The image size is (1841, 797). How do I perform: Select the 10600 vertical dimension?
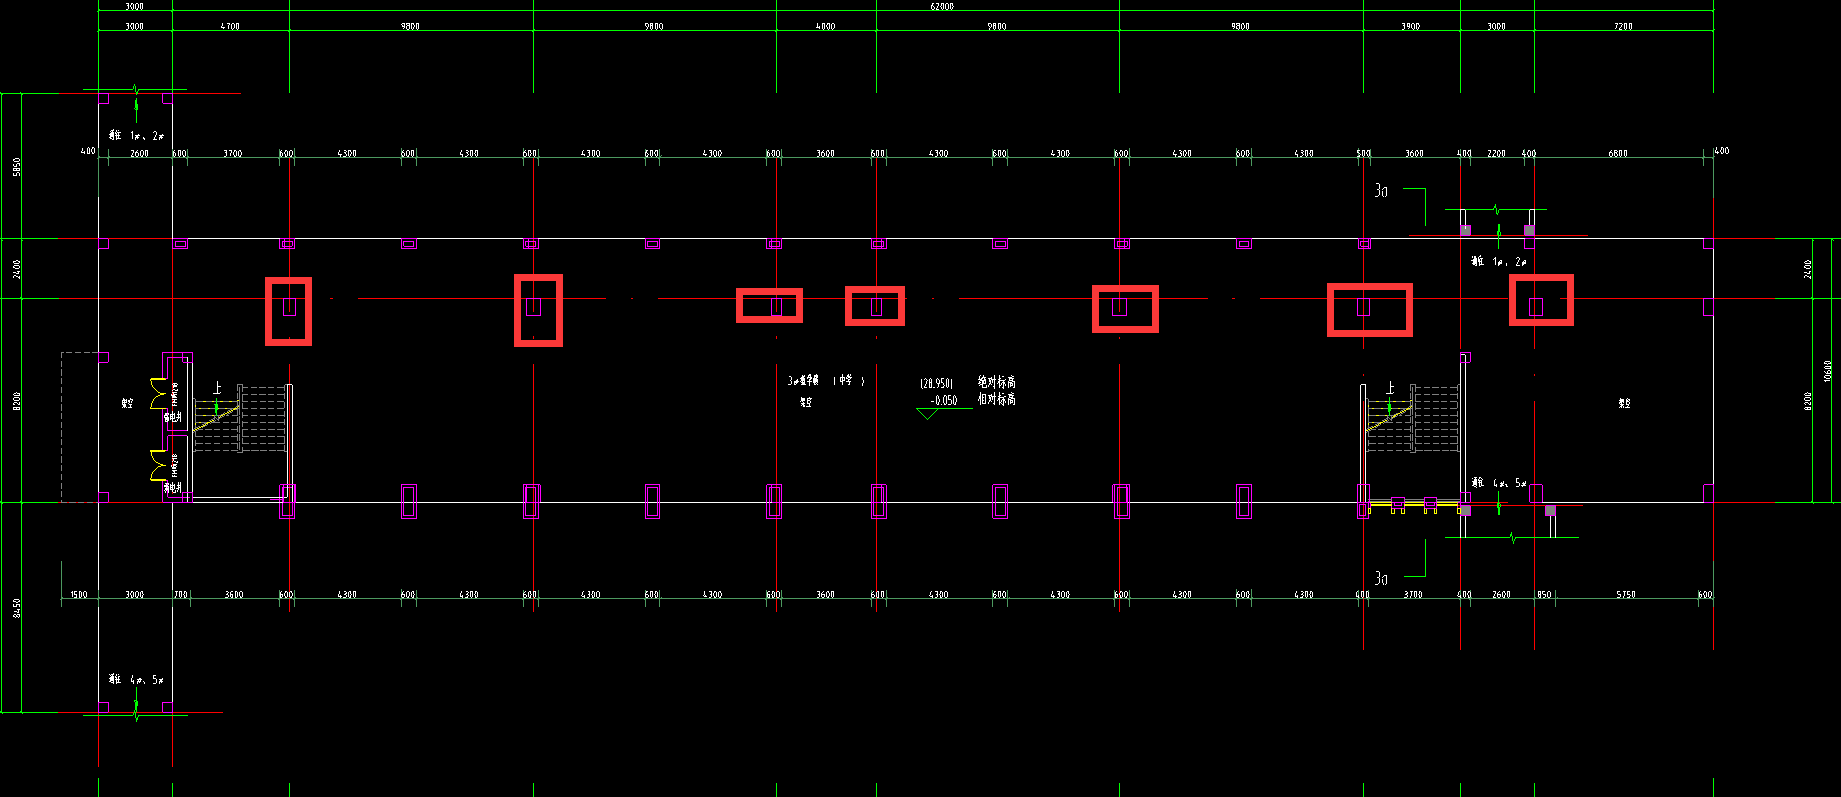pos(1828,371)
